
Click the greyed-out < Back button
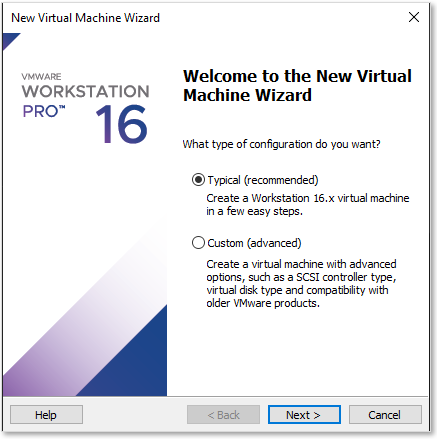click(223, 415)
